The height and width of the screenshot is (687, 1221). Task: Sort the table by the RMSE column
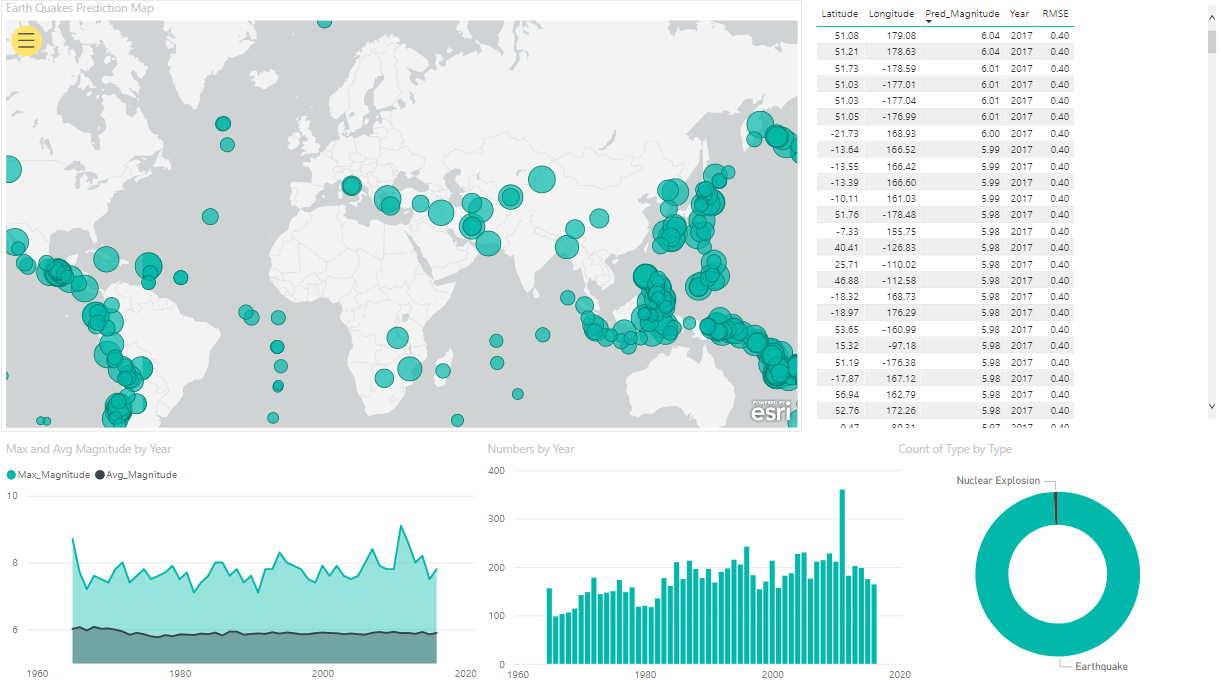click(x=1055, y=14)
